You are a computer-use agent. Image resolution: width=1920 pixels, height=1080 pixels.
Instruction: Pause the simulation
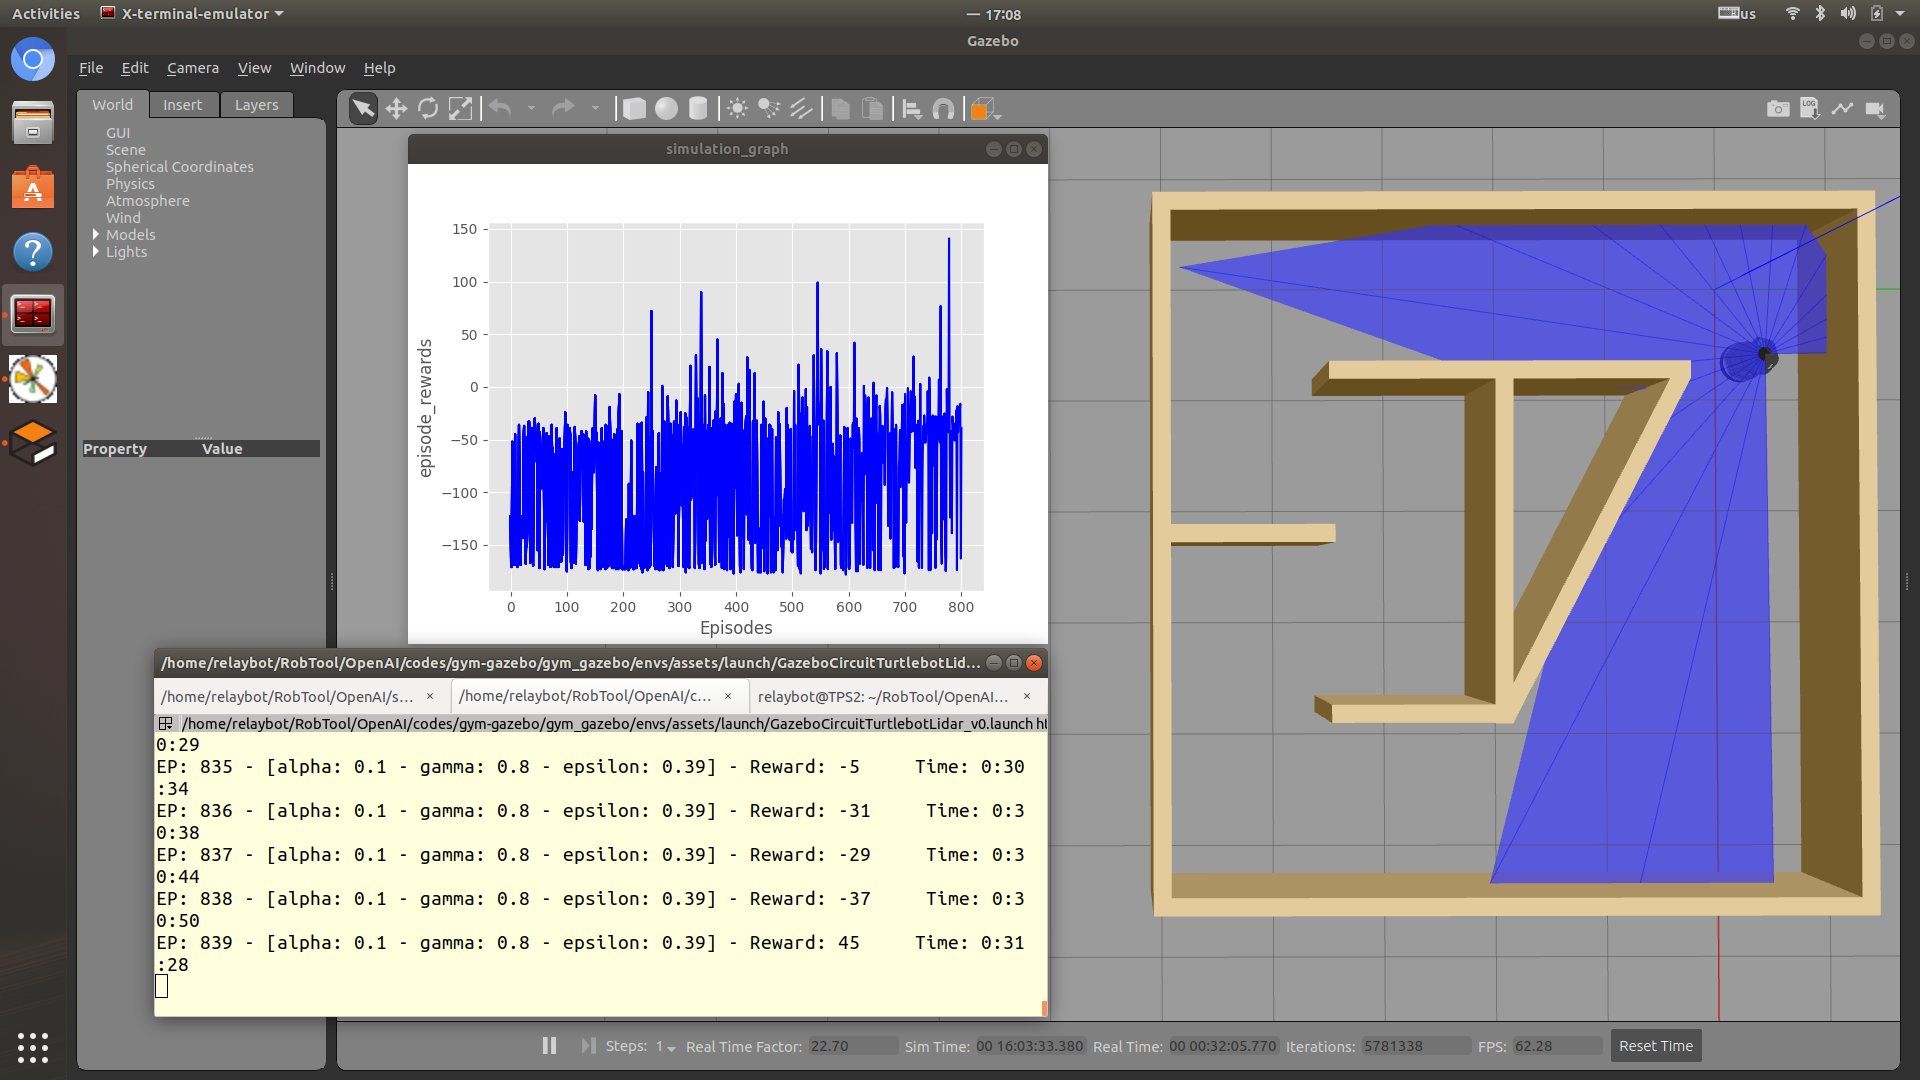[549, 1045]
